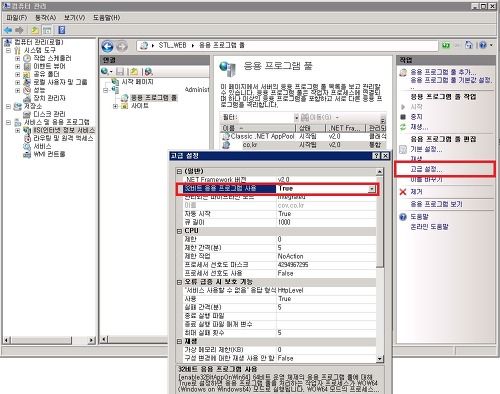This screenshot has width=500, height=394.
Task: Click the 응용 프로그램 풀 기본값 설정 link
Action: (451, 80)
